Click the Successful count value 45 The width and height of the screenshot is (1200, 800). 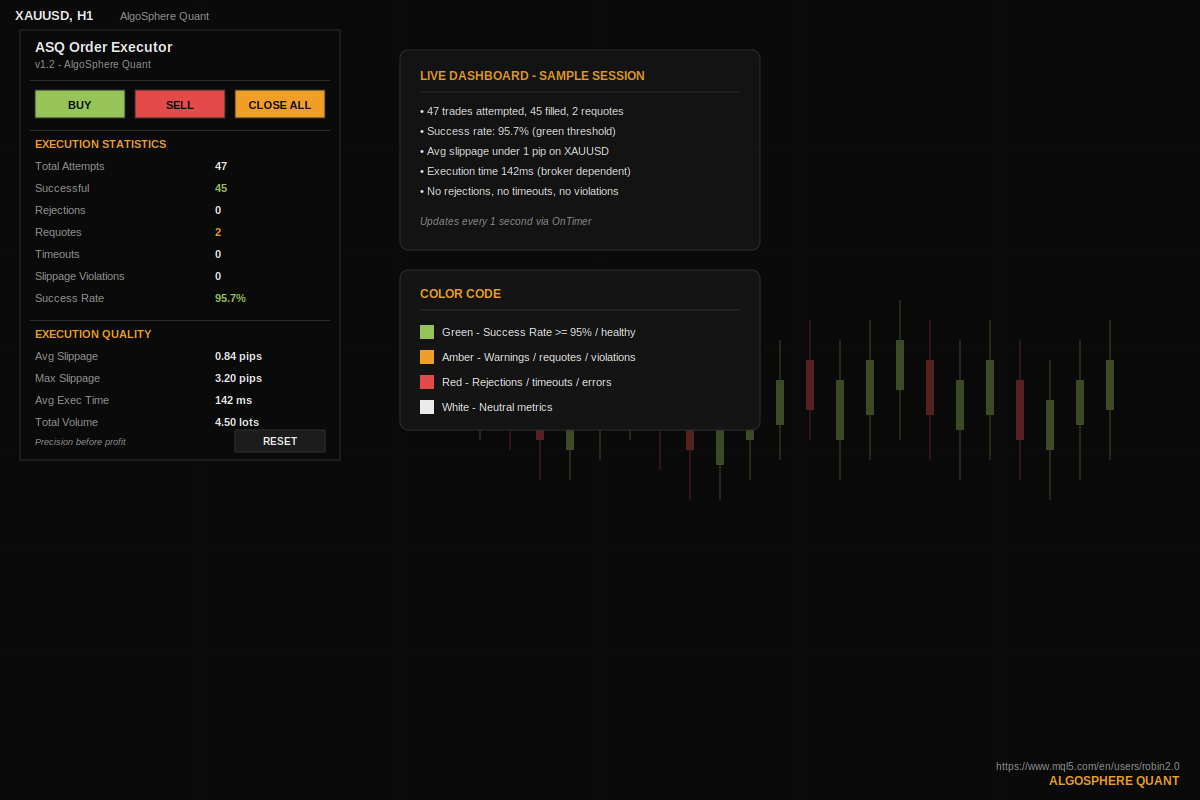click(221, 188)
